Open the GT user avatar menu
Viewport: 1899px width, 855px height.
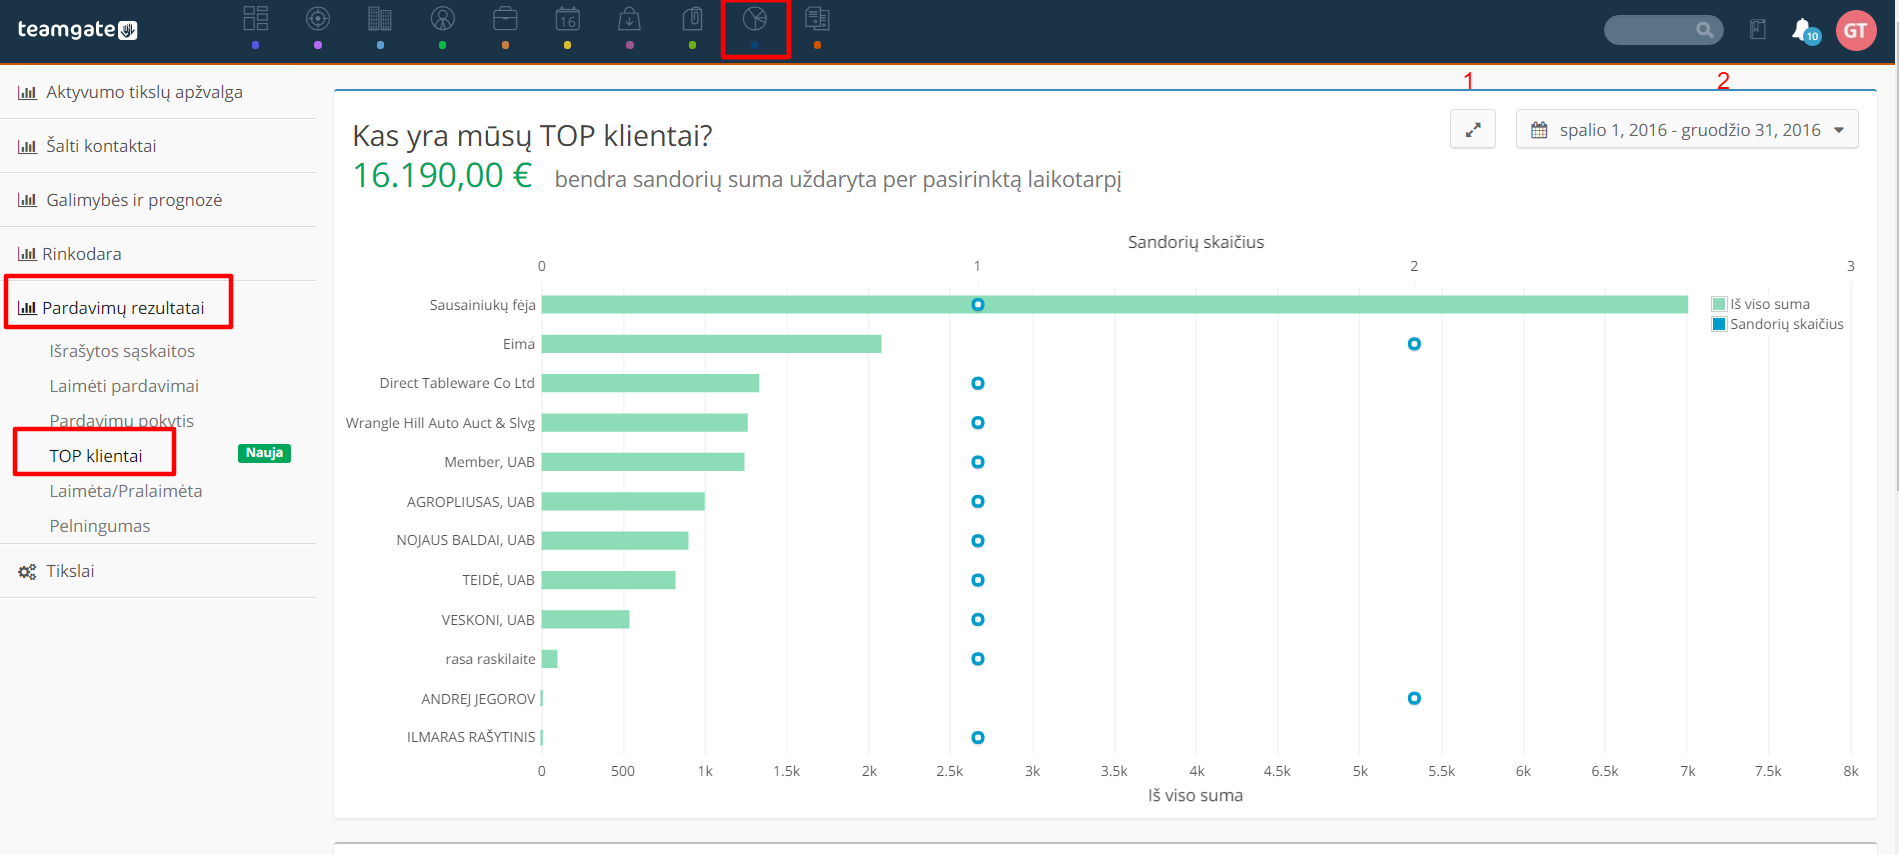pos(1856,31)
